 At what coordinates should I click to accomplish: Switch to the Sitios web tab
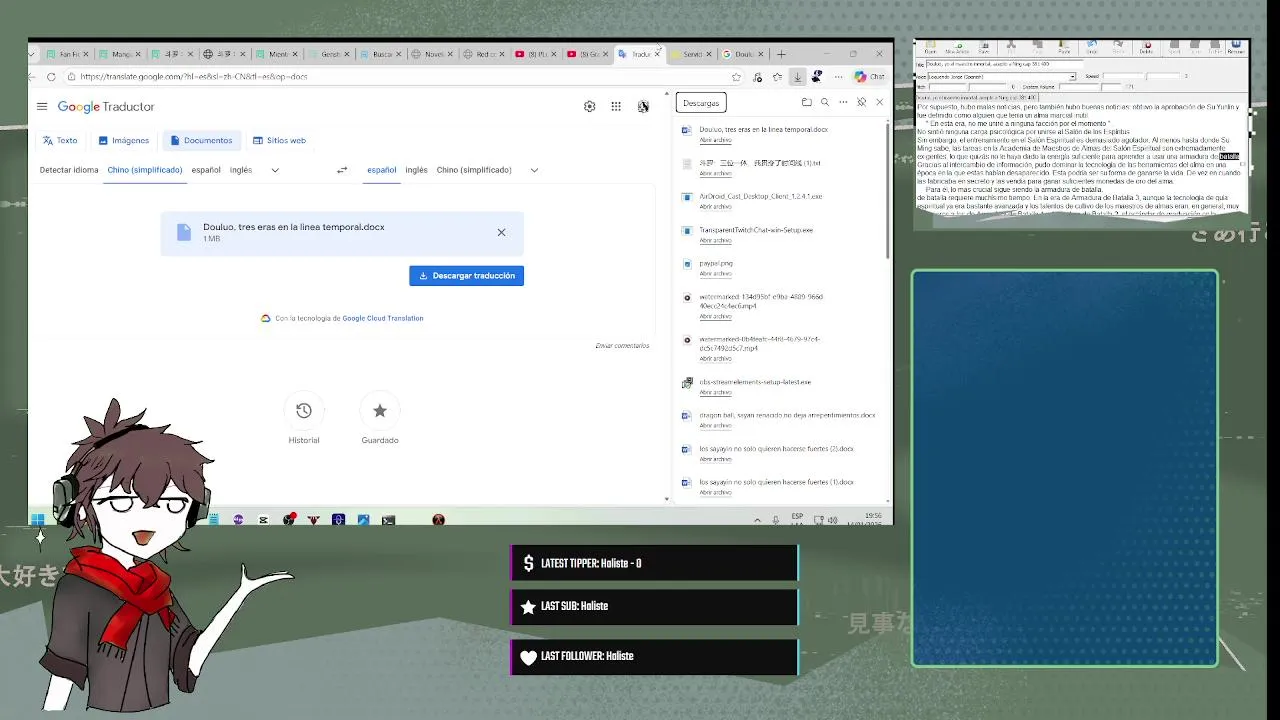[x=279, y=140]
